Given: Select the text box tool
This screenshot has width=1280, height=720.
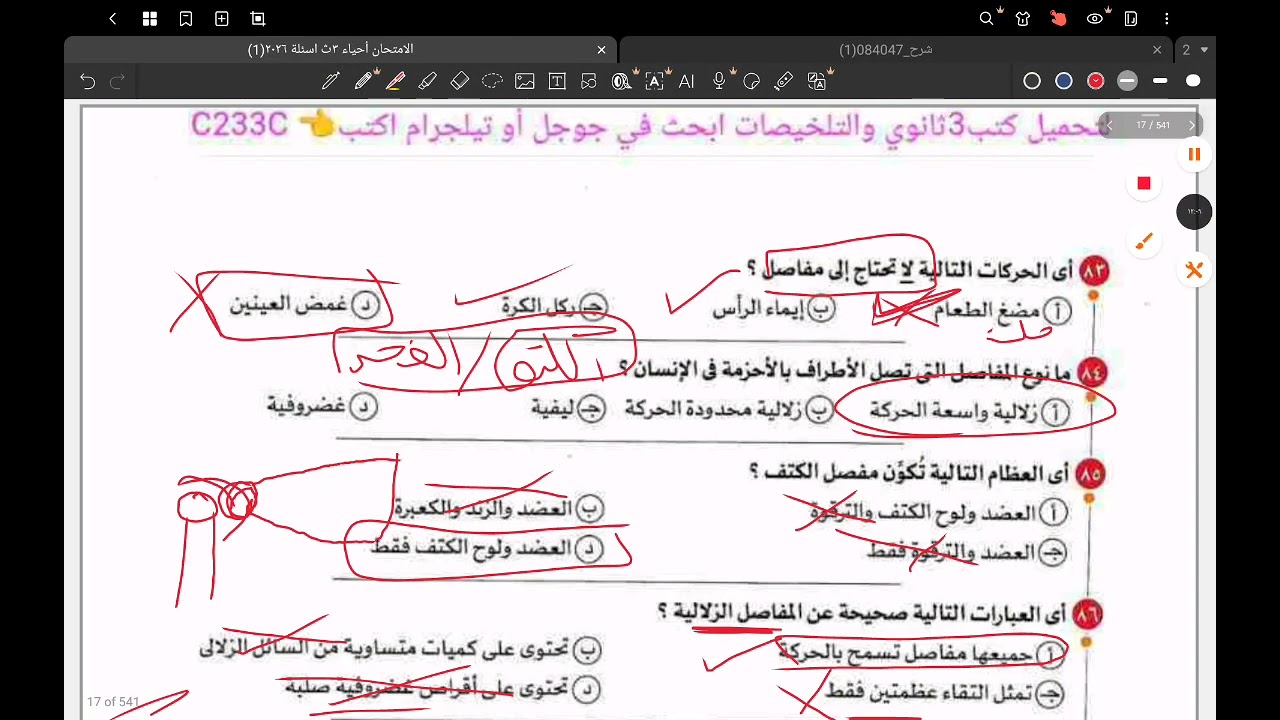Looking at the screenshot, I should coord(557,81).
